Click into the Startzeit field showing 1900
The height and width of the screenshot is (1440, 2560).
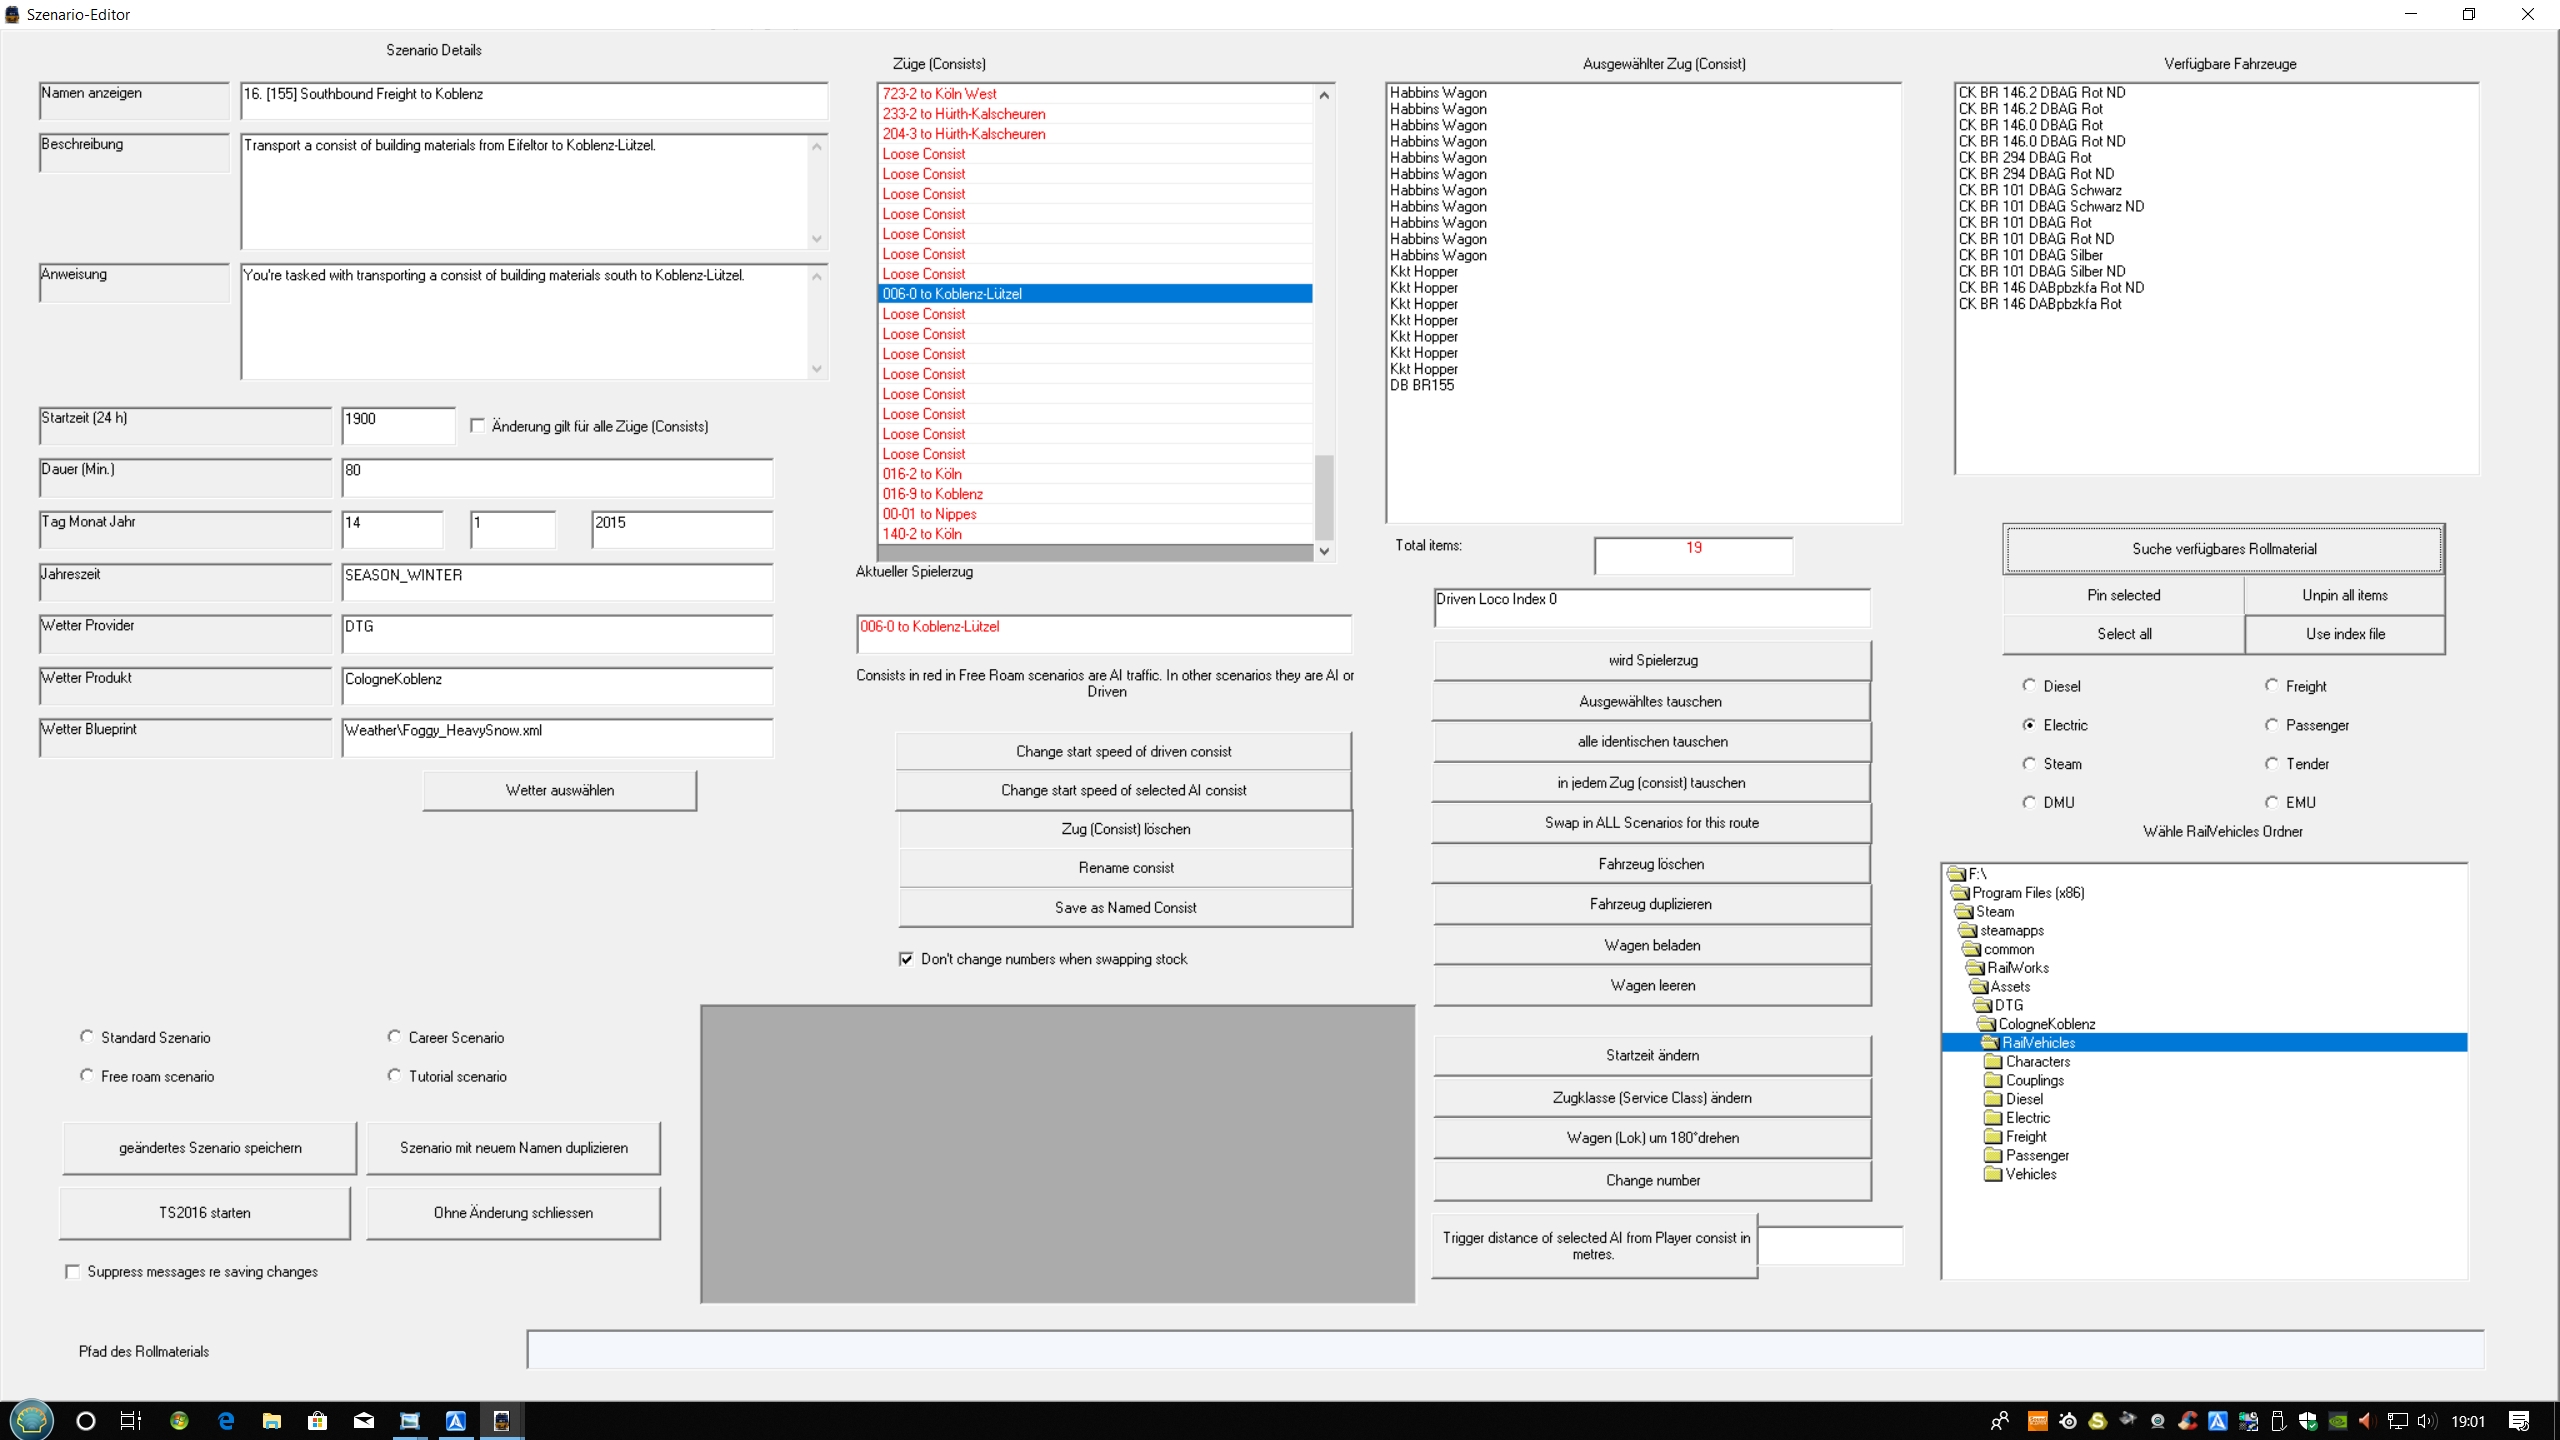[398, 425]
